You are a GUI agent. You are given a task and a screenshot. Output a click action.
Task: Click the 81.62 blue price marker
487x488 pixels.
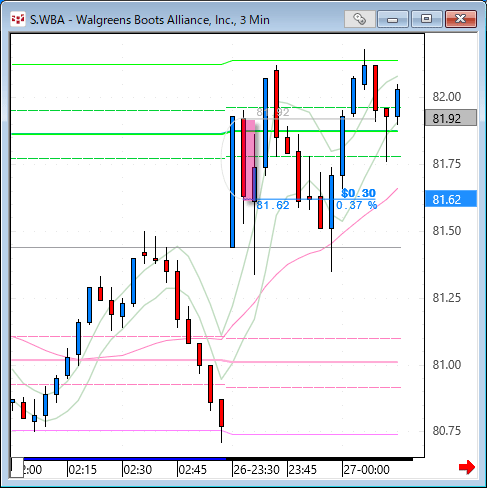[451, 199]
